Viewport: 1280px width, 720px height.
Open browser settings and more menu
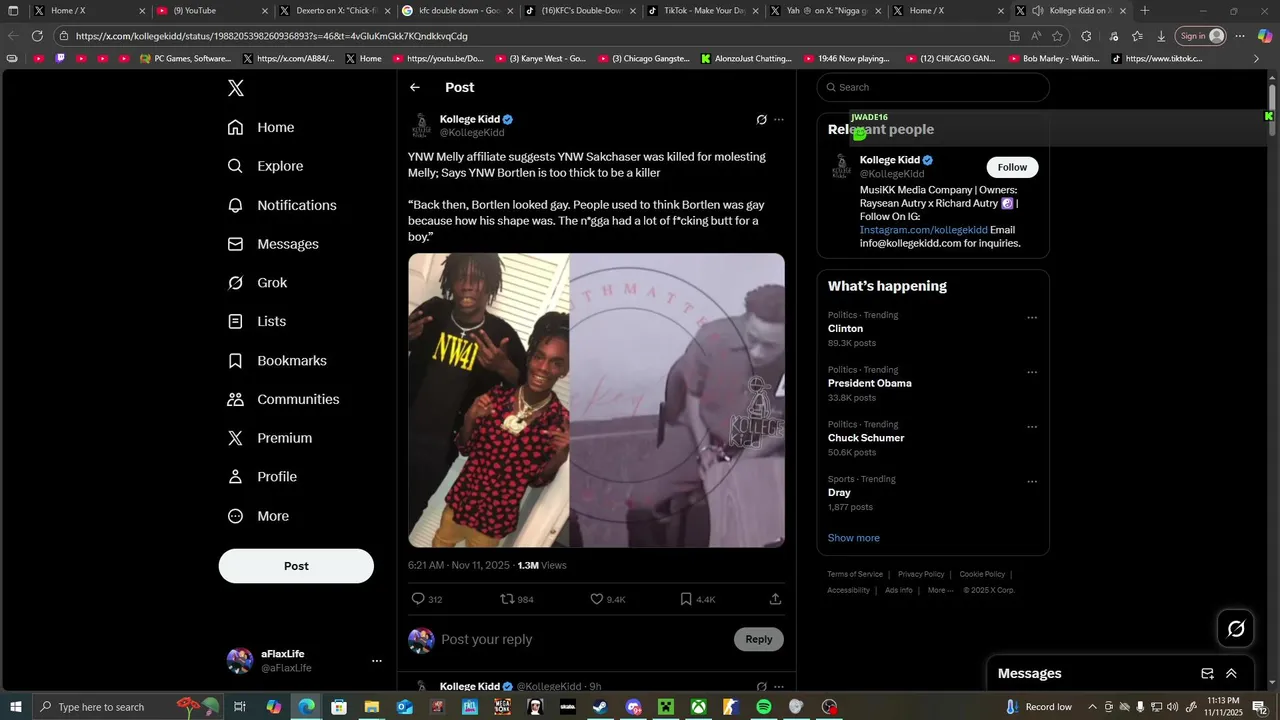coord(1240,36)
